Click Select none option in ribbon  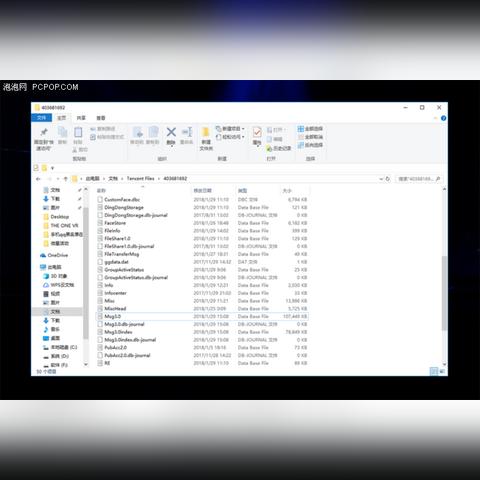tap(310, 137)
